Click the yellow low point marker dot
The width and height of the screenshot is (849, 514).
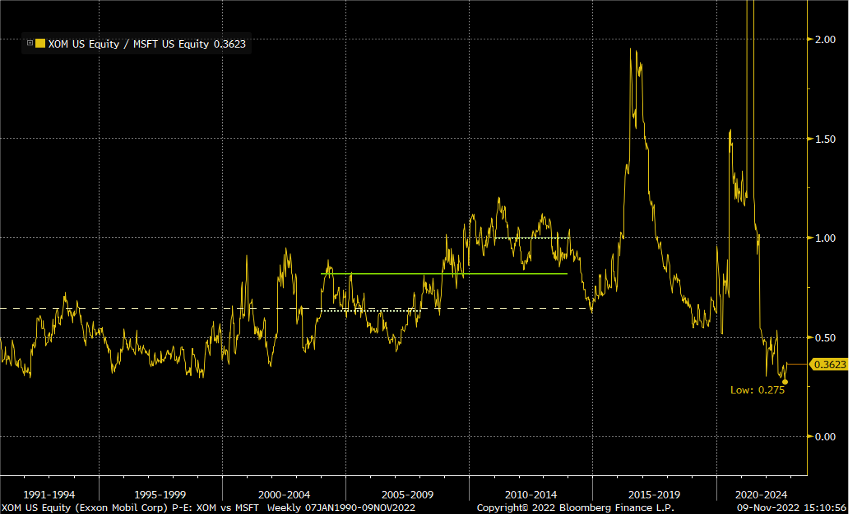785,382
